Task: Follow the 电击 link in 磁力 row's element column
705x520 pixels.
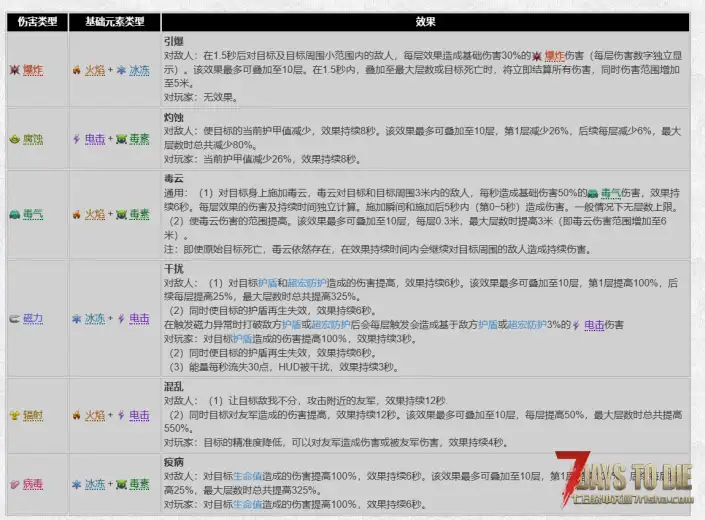Action: [139, 319]
